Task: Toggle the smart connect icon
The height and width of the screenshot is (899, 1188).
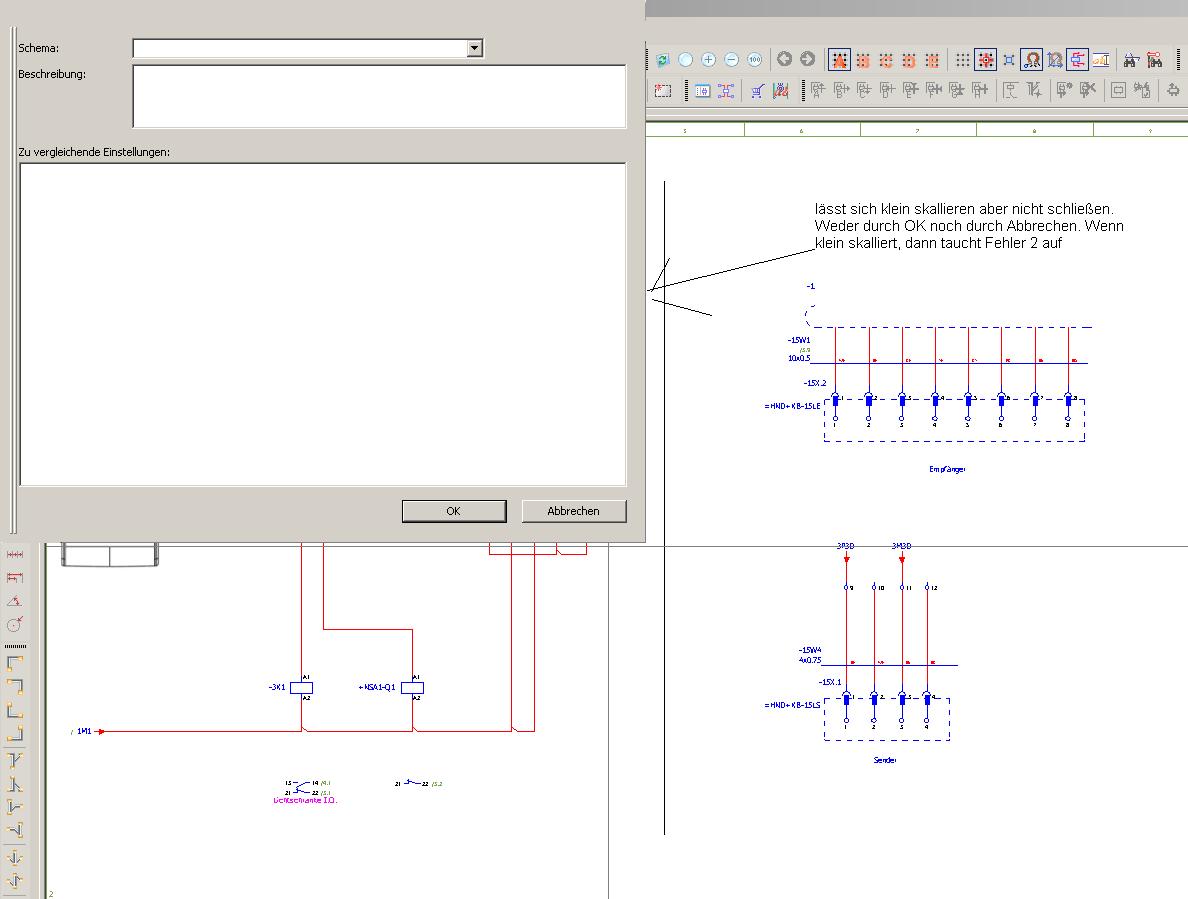Action: pyautogui.click(x=1077, y=59)
